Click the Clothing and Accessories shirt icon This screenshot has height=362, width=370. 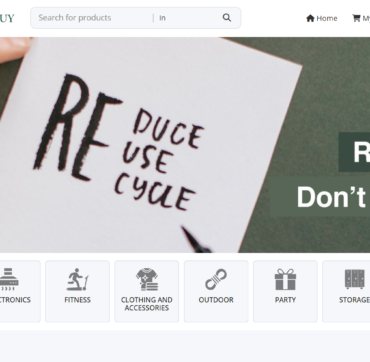coord(147,279)
